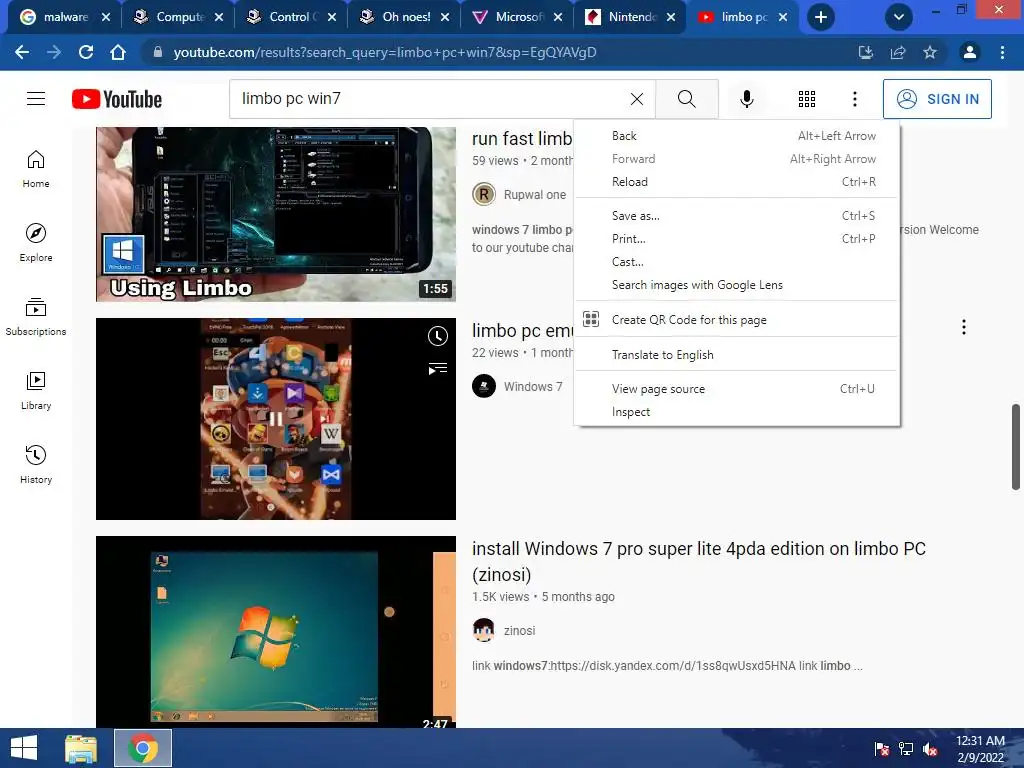
Task: Click the volume tray icon
Action: coord(930,749)
